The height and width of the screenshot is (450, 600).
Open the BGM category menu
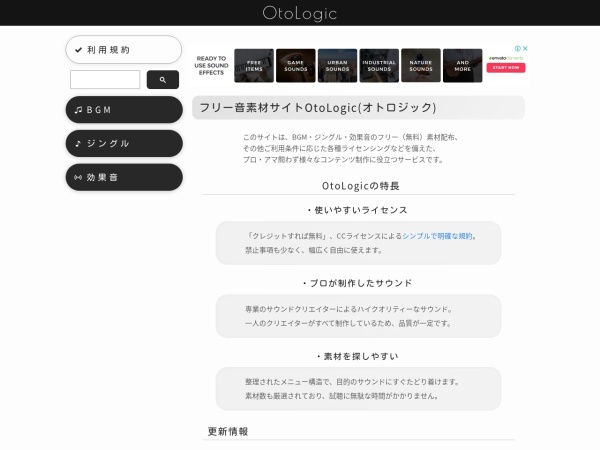click(124, 110)
